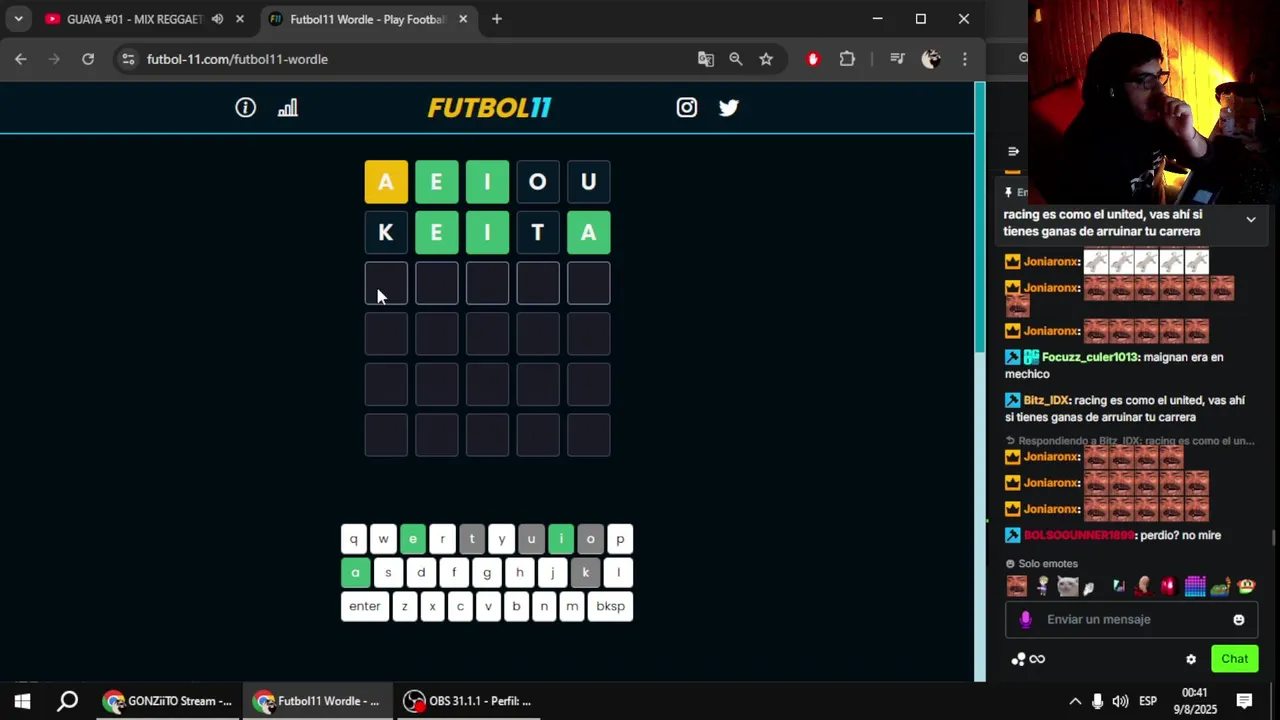
Task: Click the red extension icon
Action: point(813,59)
